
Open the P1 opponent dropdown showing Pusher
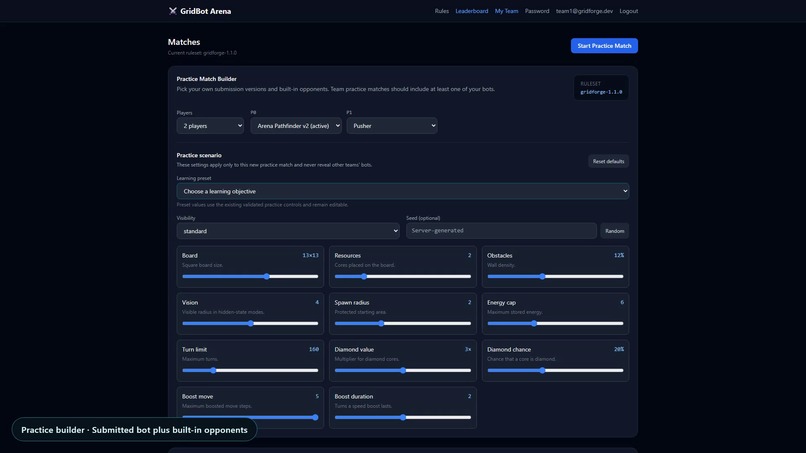pos(392,125)
